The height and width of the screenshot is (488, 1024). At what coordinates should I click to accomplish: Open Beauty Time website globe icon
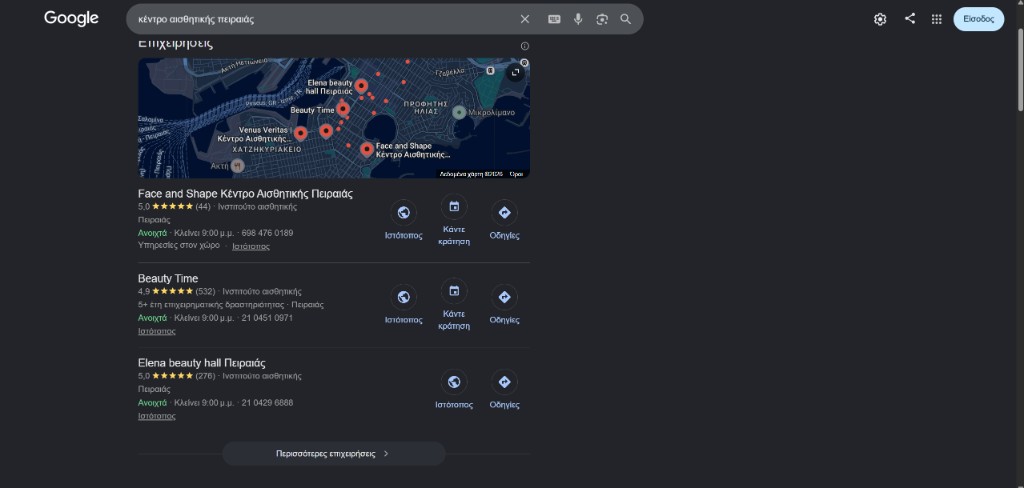pos(404,297)
